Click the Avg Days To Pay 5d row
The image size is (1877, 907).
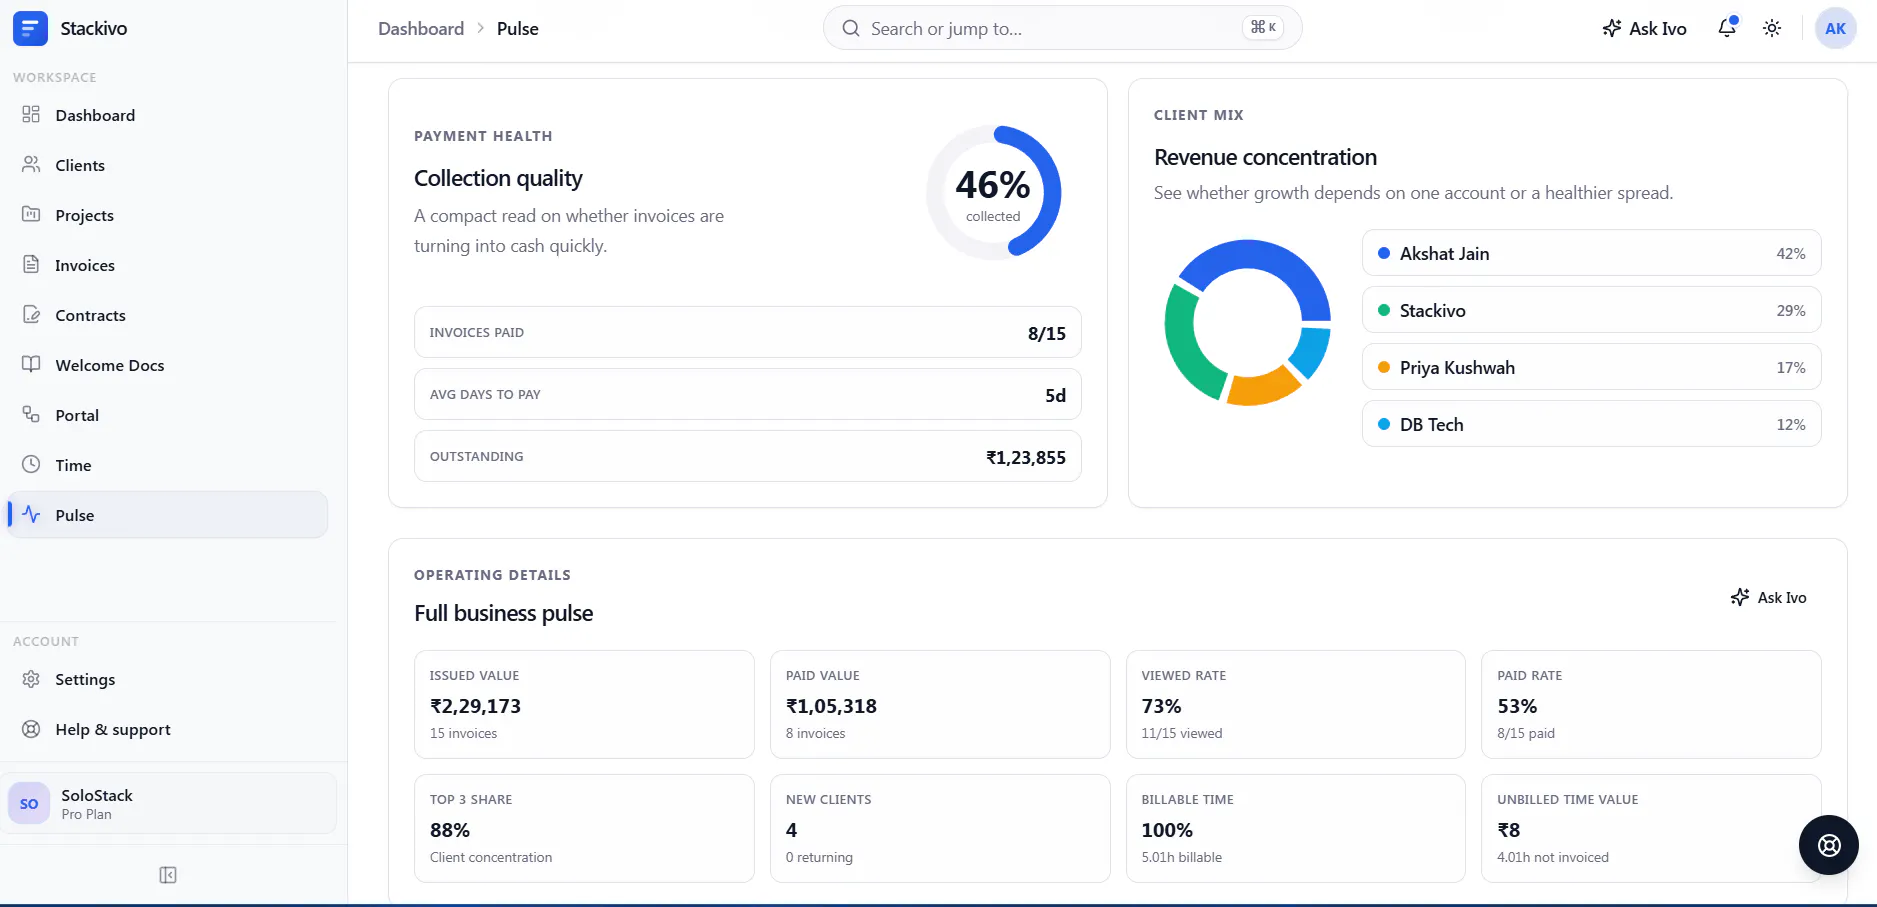(x=747, y=394)
